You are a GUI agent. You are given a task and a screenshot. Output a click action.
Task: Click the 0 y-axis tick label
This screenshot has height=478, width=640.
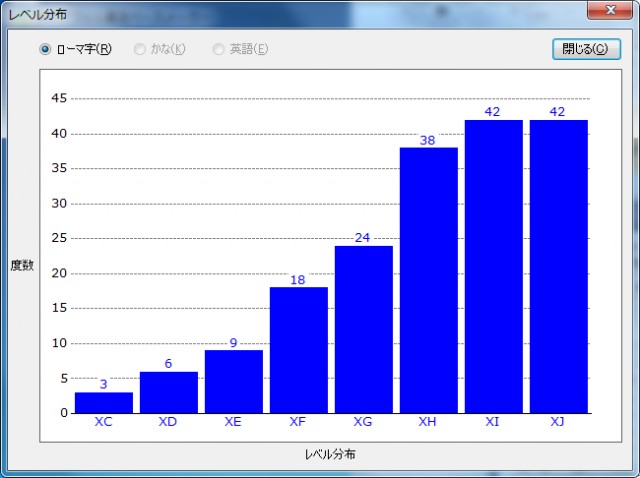pyautogui.click(x=64, y=413)
